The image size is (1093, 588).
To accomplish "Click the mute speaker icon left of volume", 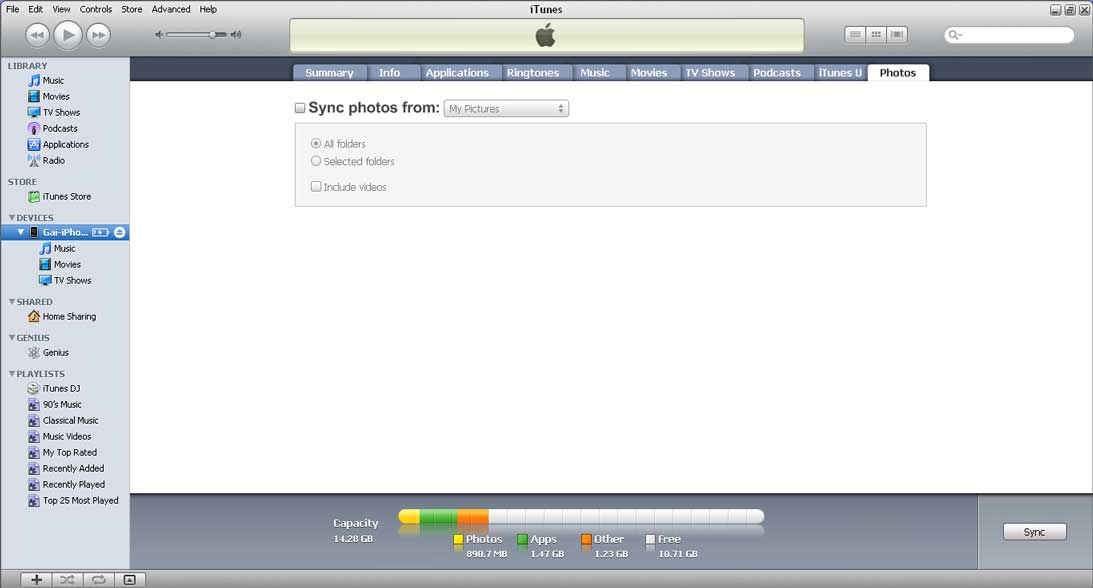I will pos(159,34).
